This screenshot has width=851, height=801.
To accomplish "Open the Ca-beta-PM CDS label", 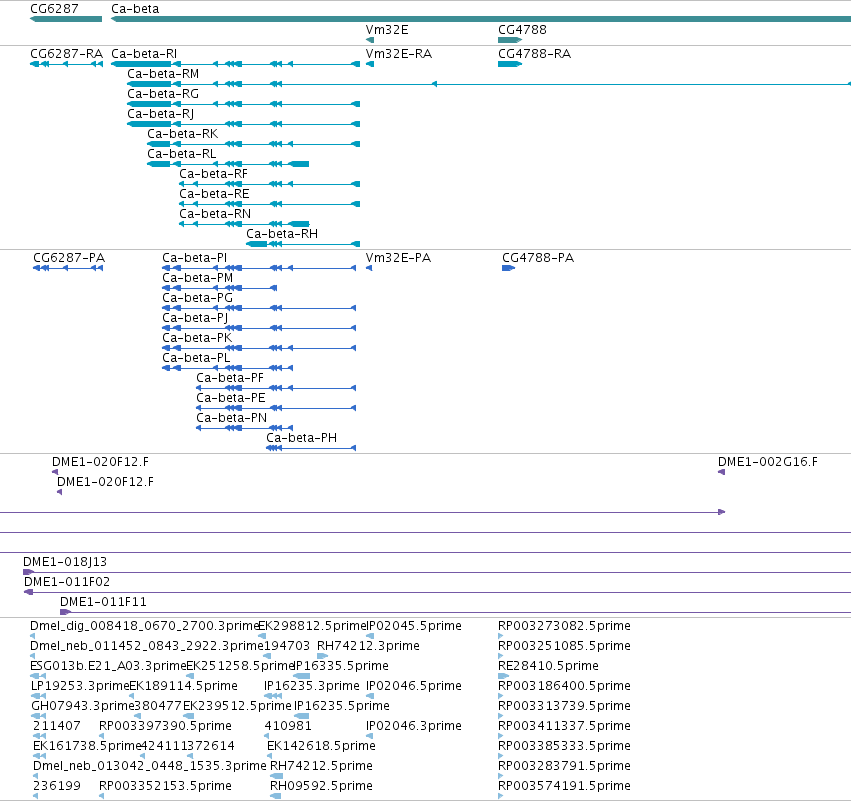I will [198, 277].
